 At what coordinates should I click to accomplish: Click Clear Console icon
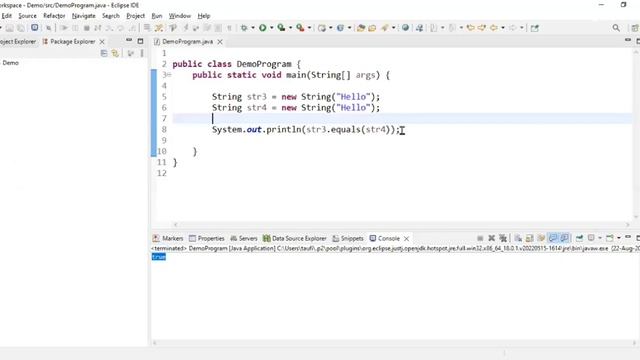(x=518, y=238)
